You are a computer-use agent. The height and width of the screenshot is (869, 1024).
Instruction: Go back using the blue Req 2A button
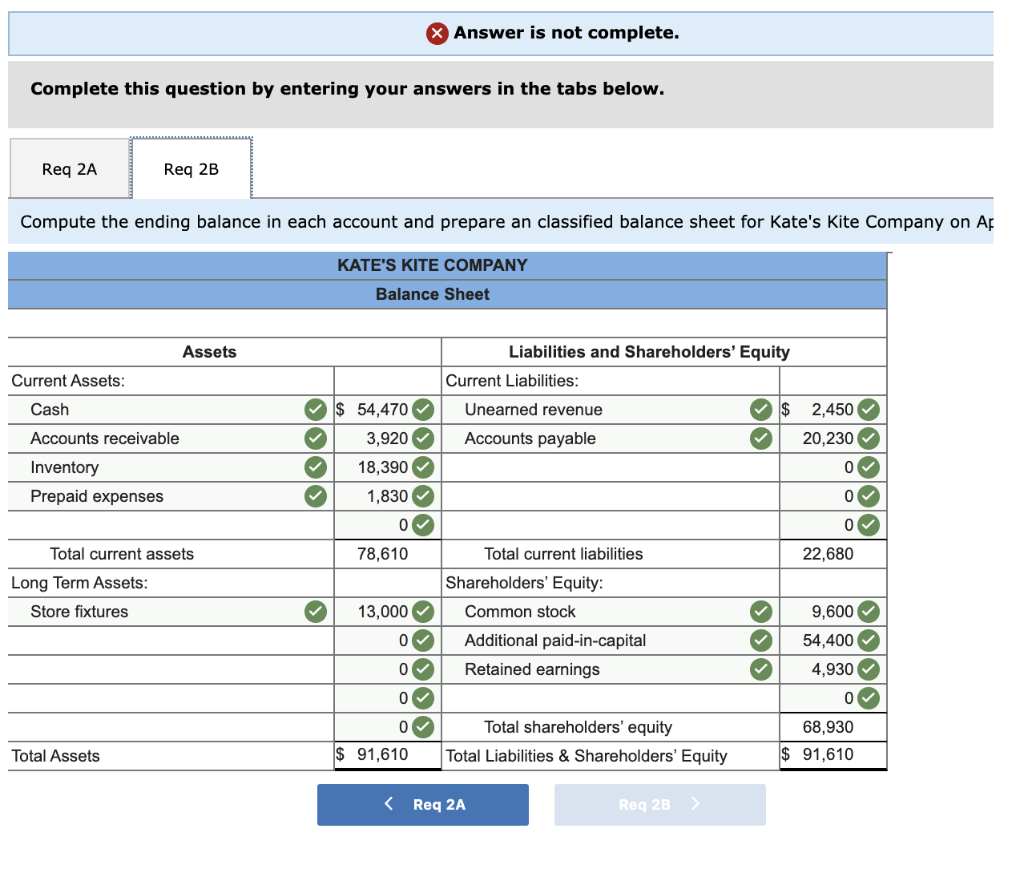pos(423,805)
